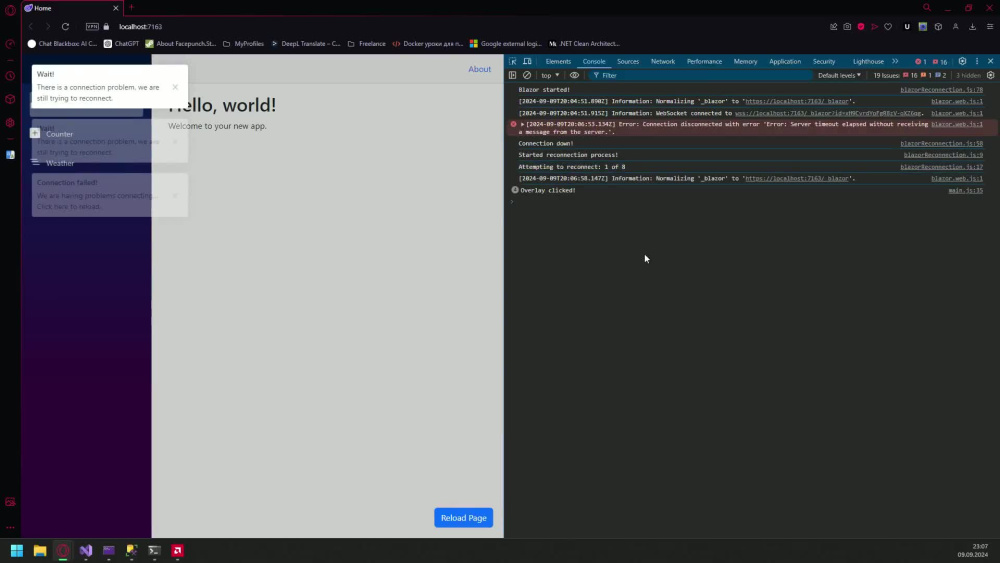
Task: Open the browser downloads icon
Action: point(973,27)
